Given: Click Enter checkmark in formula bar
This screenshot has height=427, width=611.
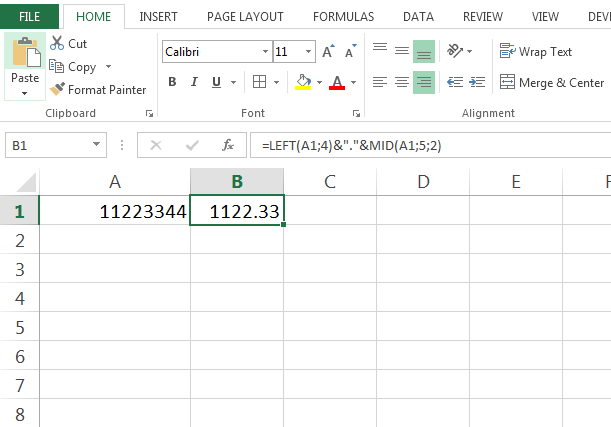Looking at the screenshot, I should tap(192, 145).
